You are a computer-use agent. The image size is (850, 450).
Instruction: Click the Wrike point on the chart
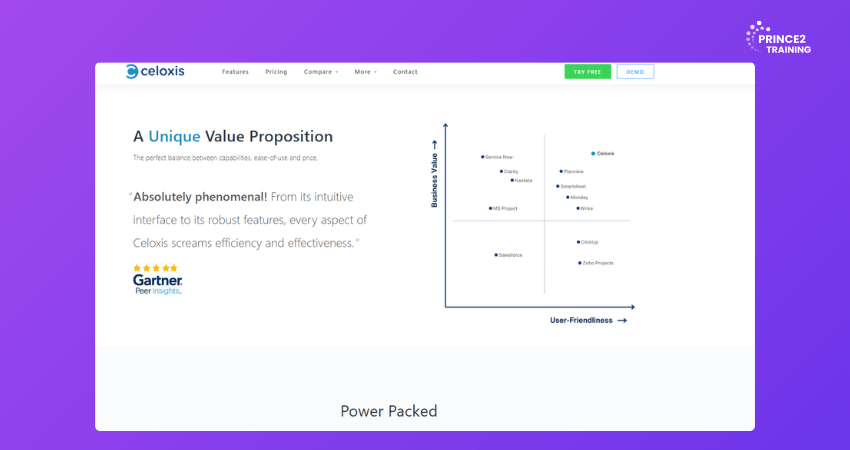(x=578, y=208)
